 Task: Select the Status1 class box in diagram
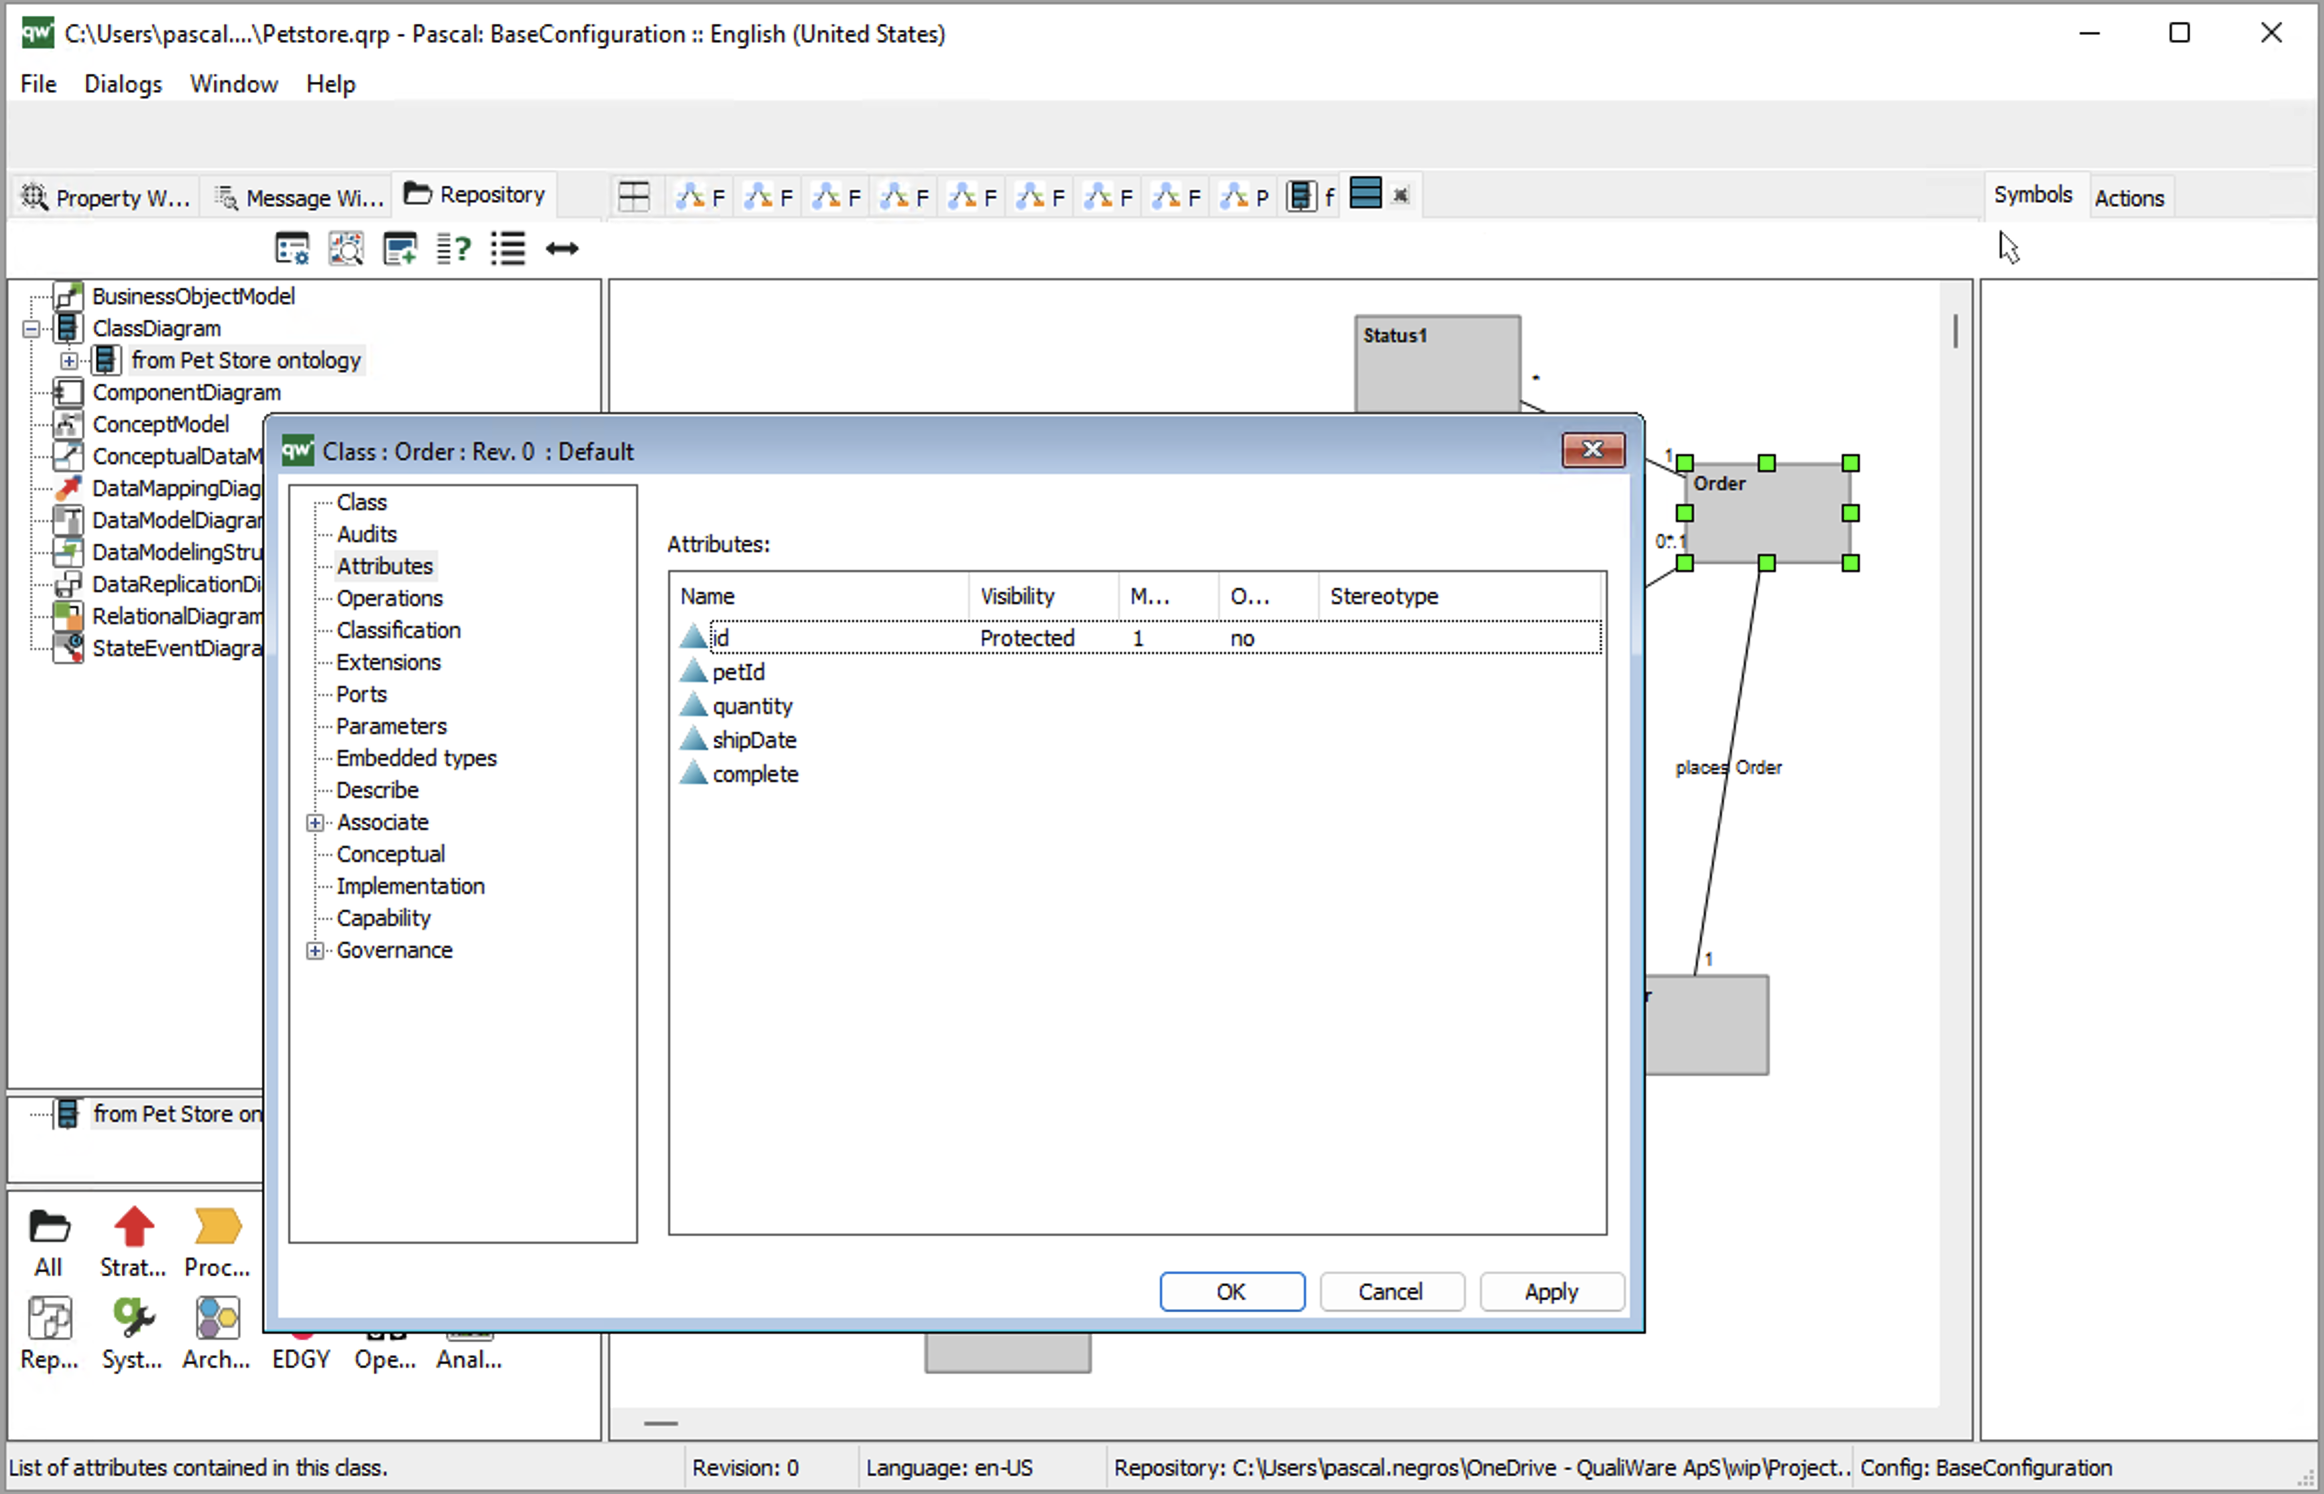click(x=1437, y=363)
